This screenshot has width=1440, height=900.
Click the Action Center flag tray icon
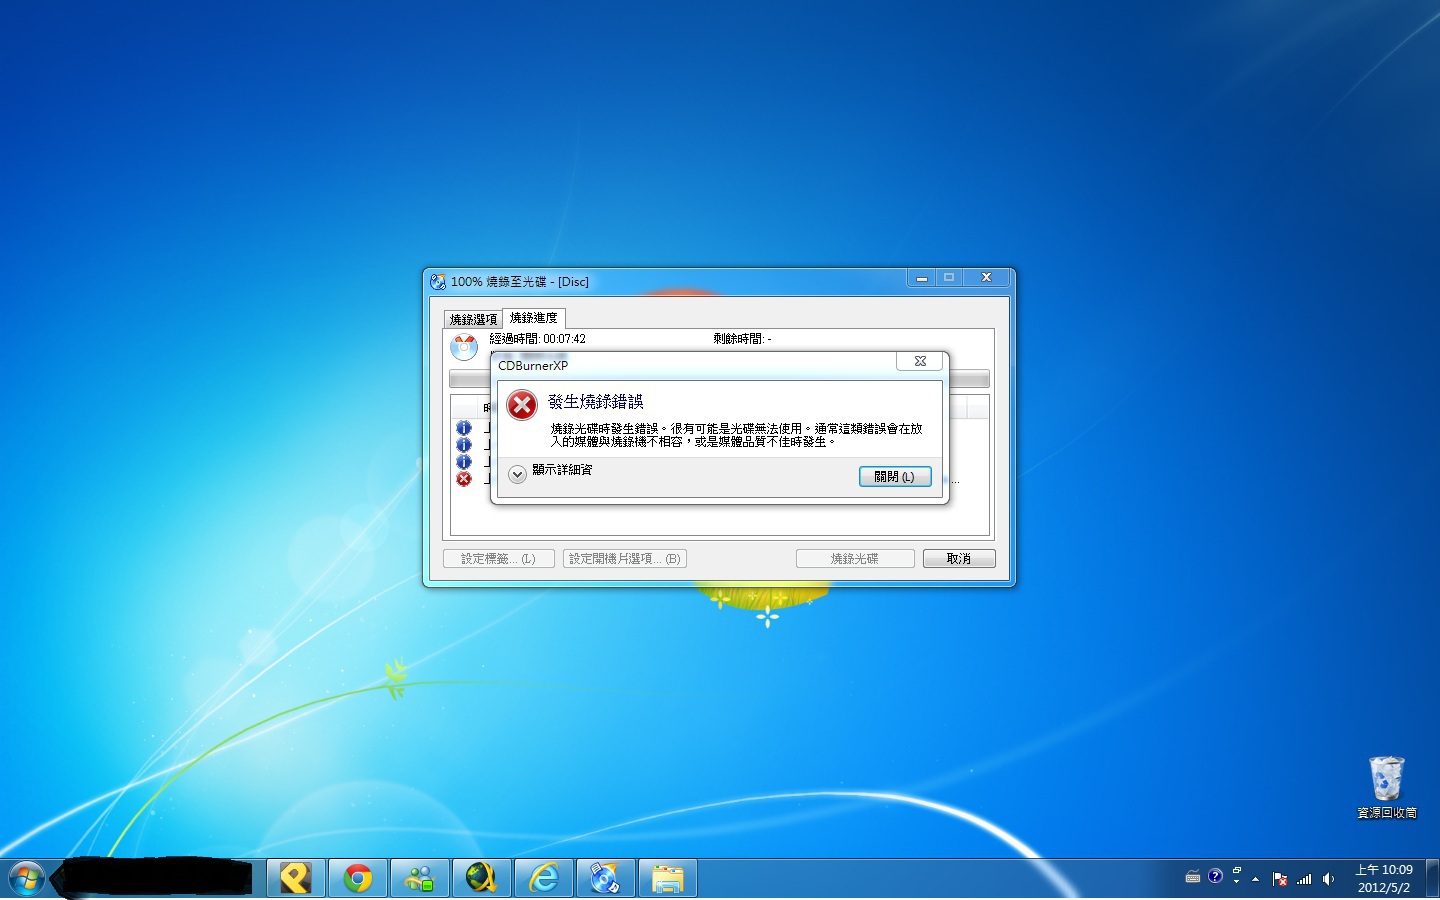(1279, 879)
